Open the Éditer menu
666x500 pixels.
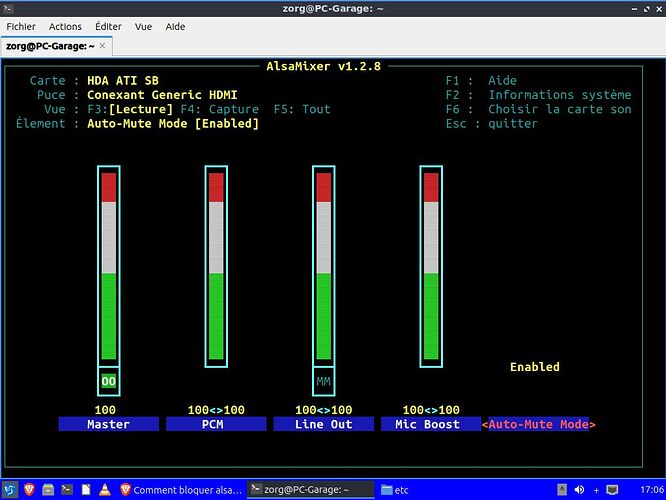point(108,26)
